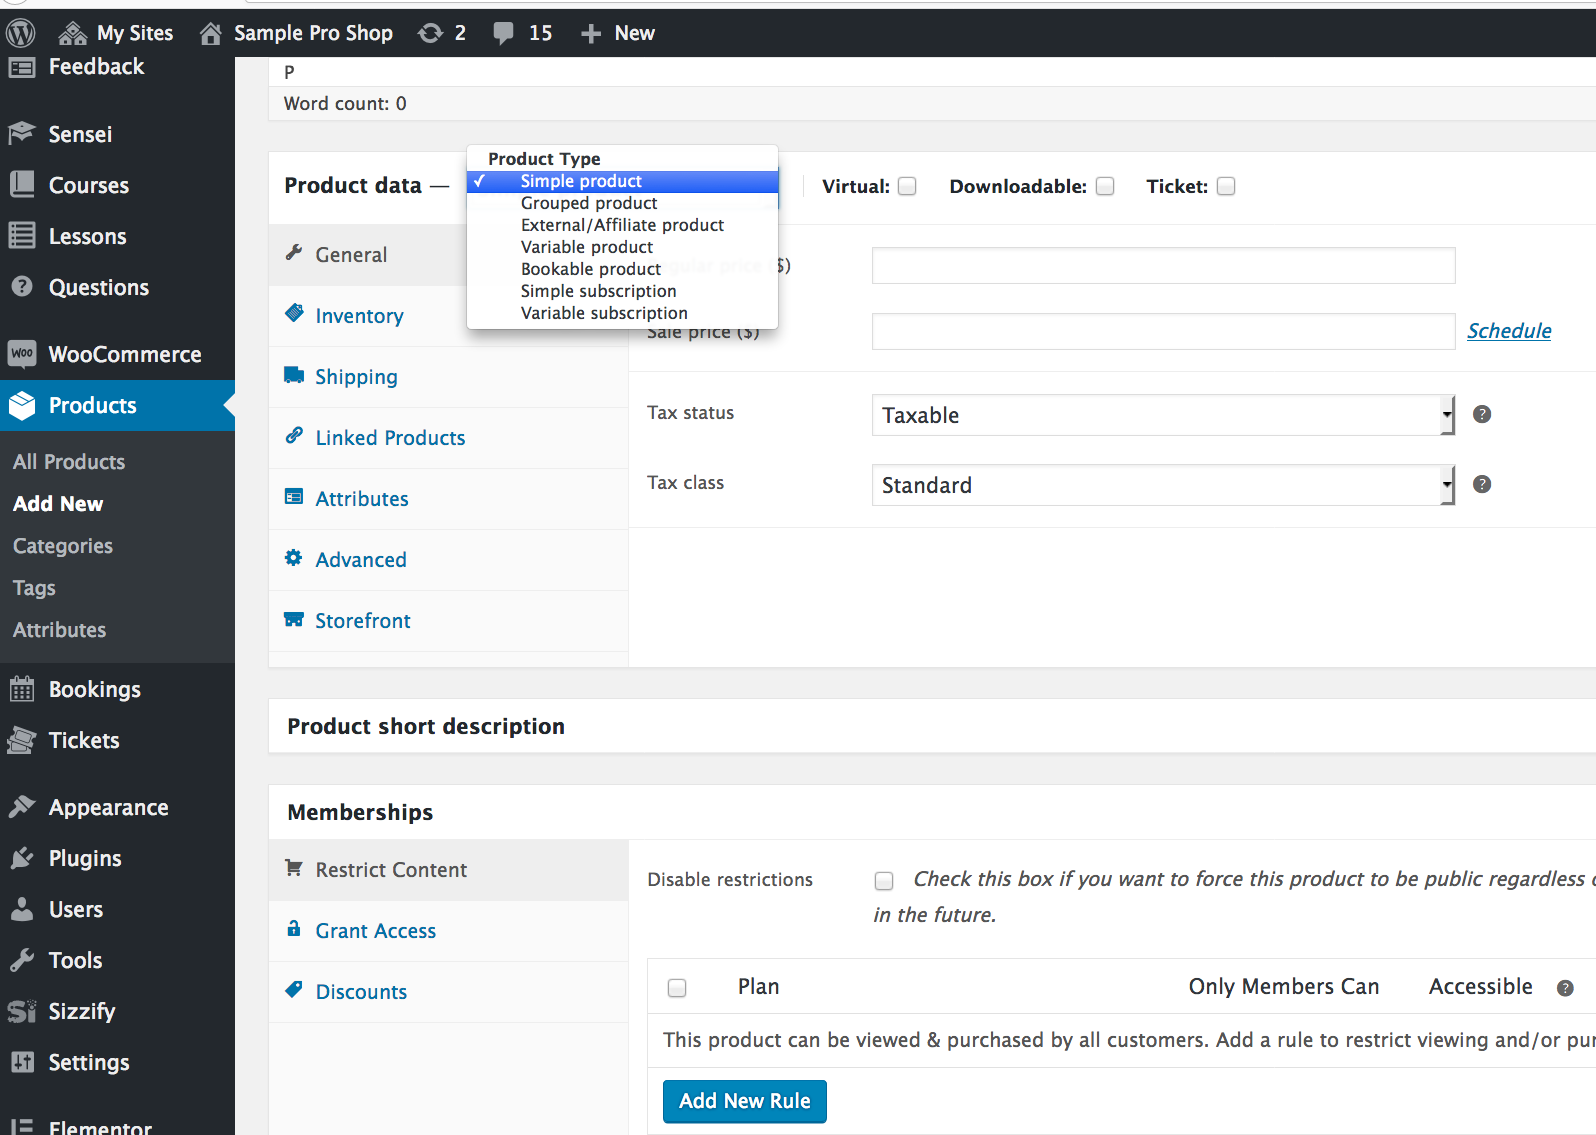
Task: Click the Tickets icon in sidebar
Action: click(22, 740)
